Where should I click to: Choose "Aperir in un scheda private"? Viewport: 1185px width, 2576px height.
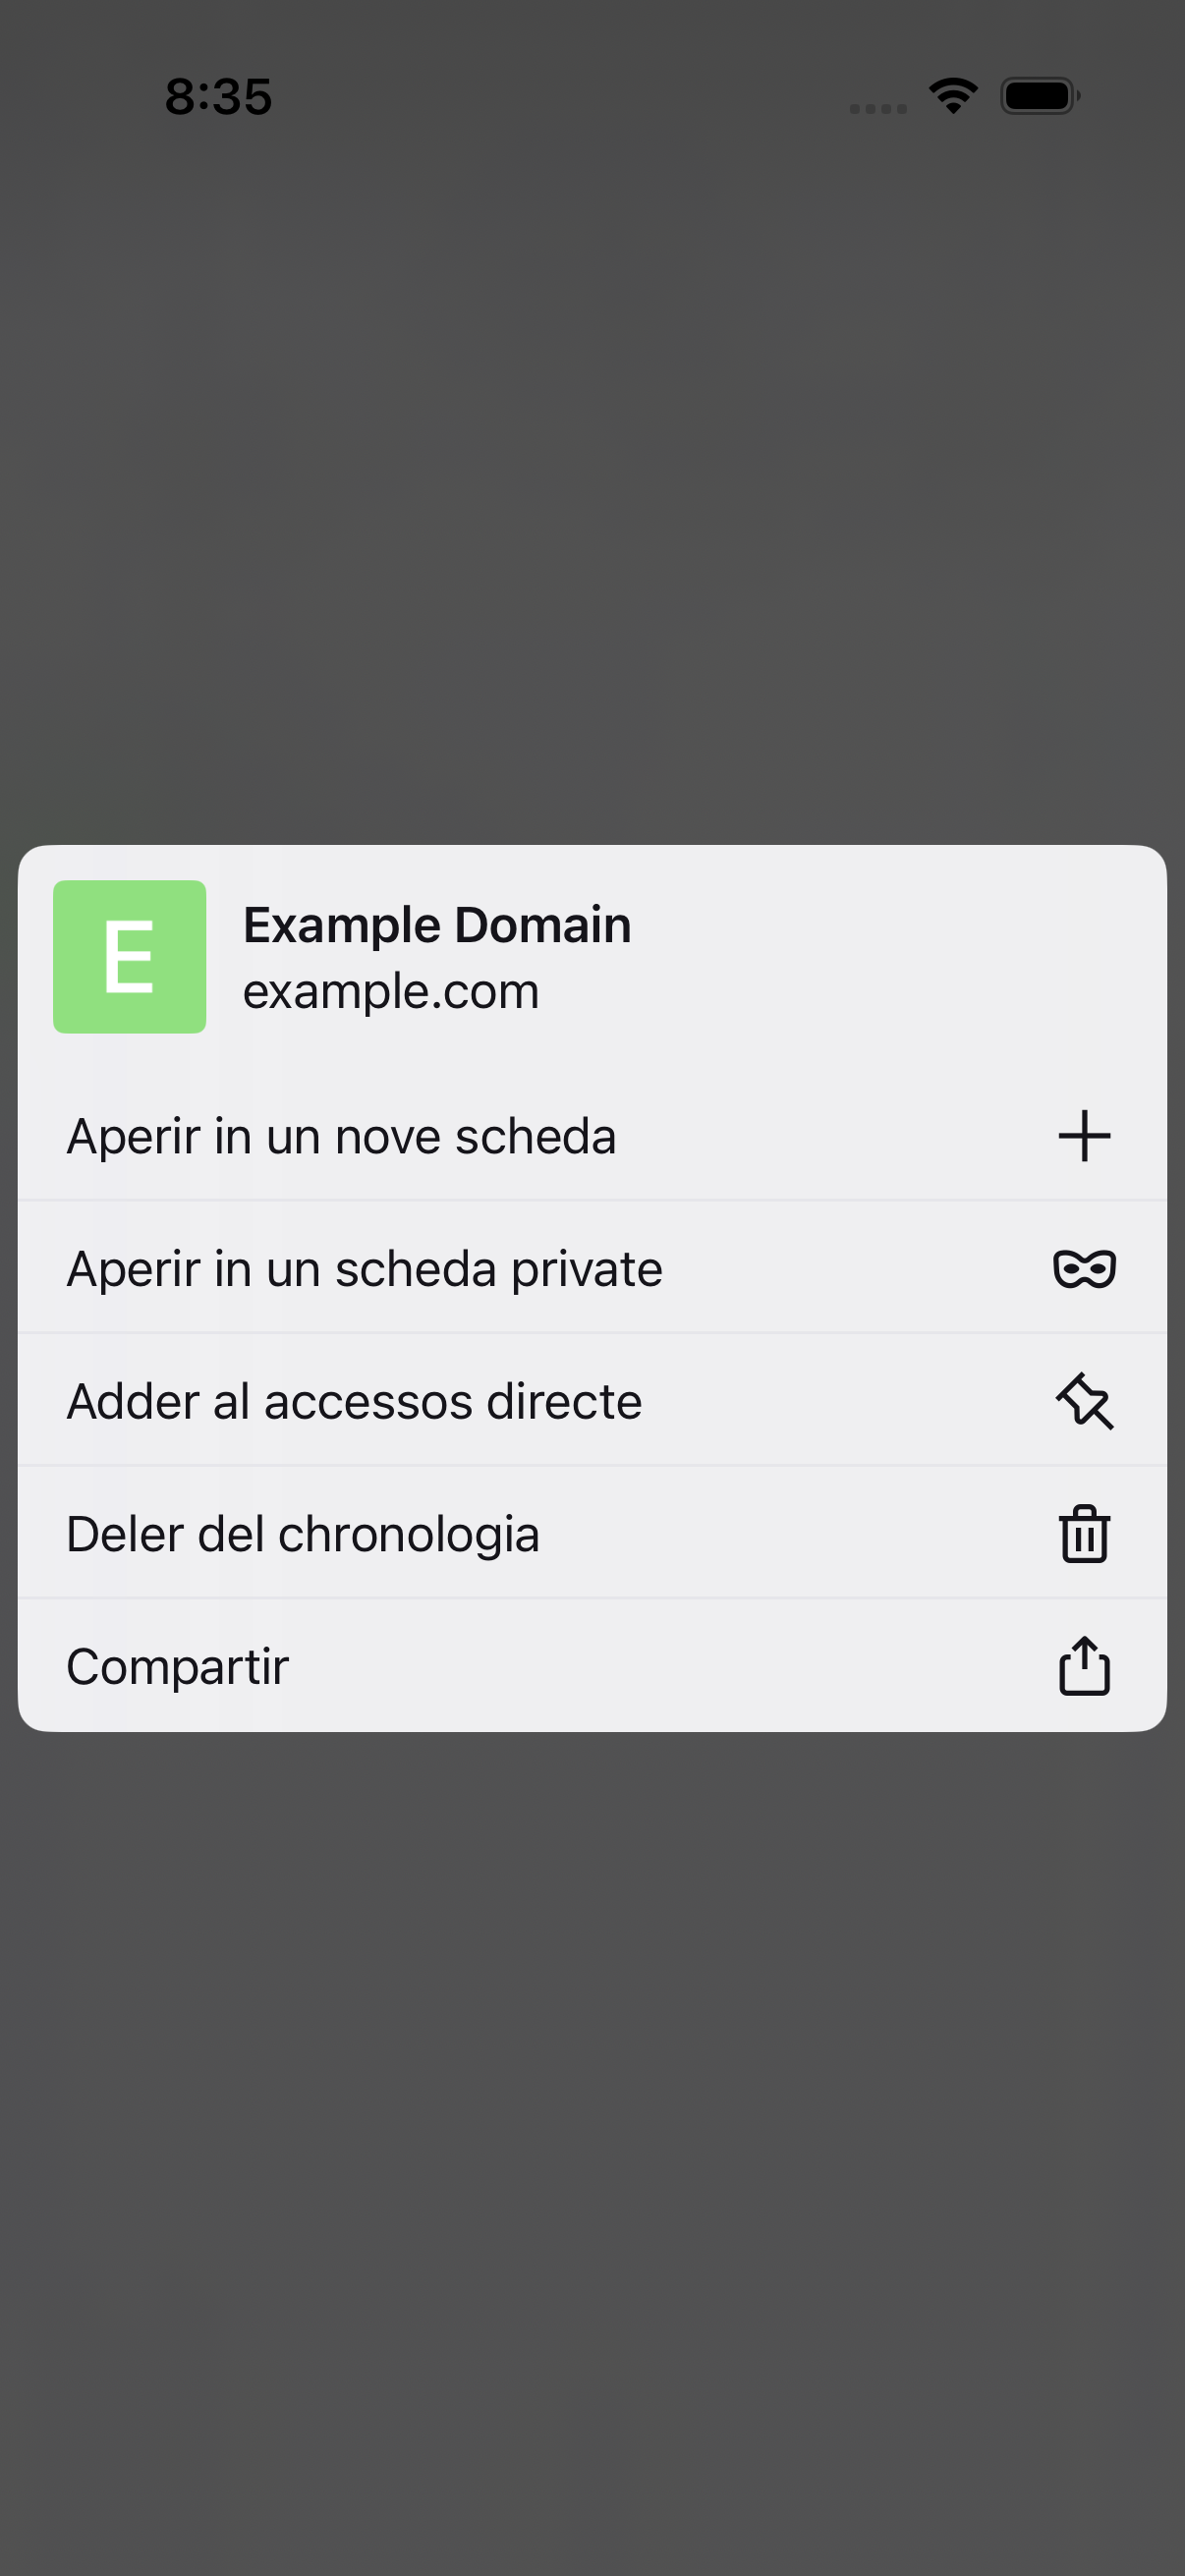[x=592, y=1268]
